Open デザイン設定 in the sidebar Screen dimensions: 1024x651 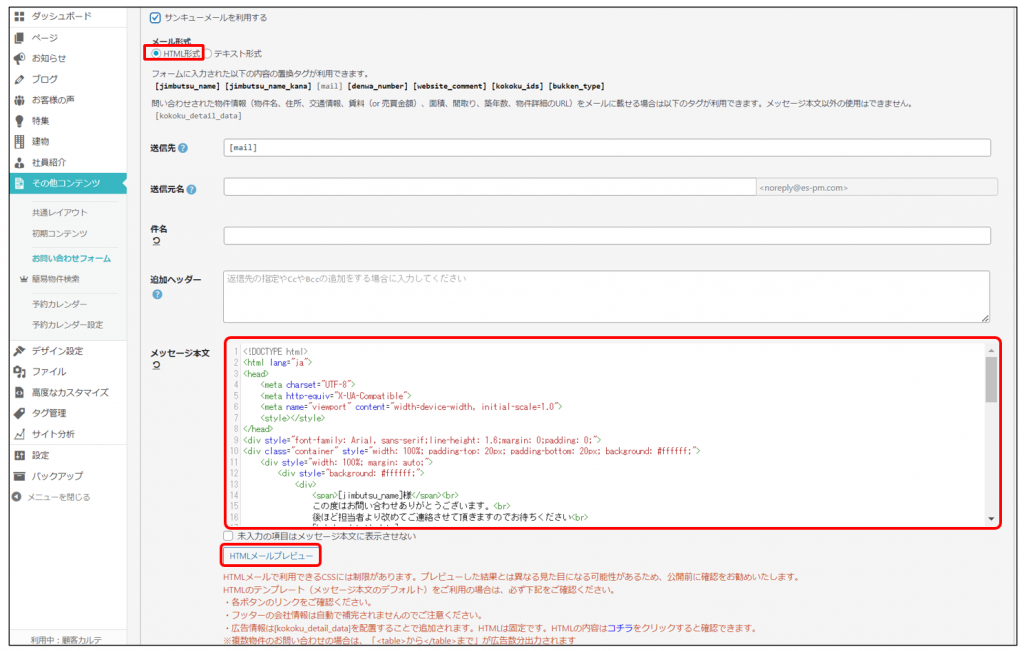coord(57,351)
